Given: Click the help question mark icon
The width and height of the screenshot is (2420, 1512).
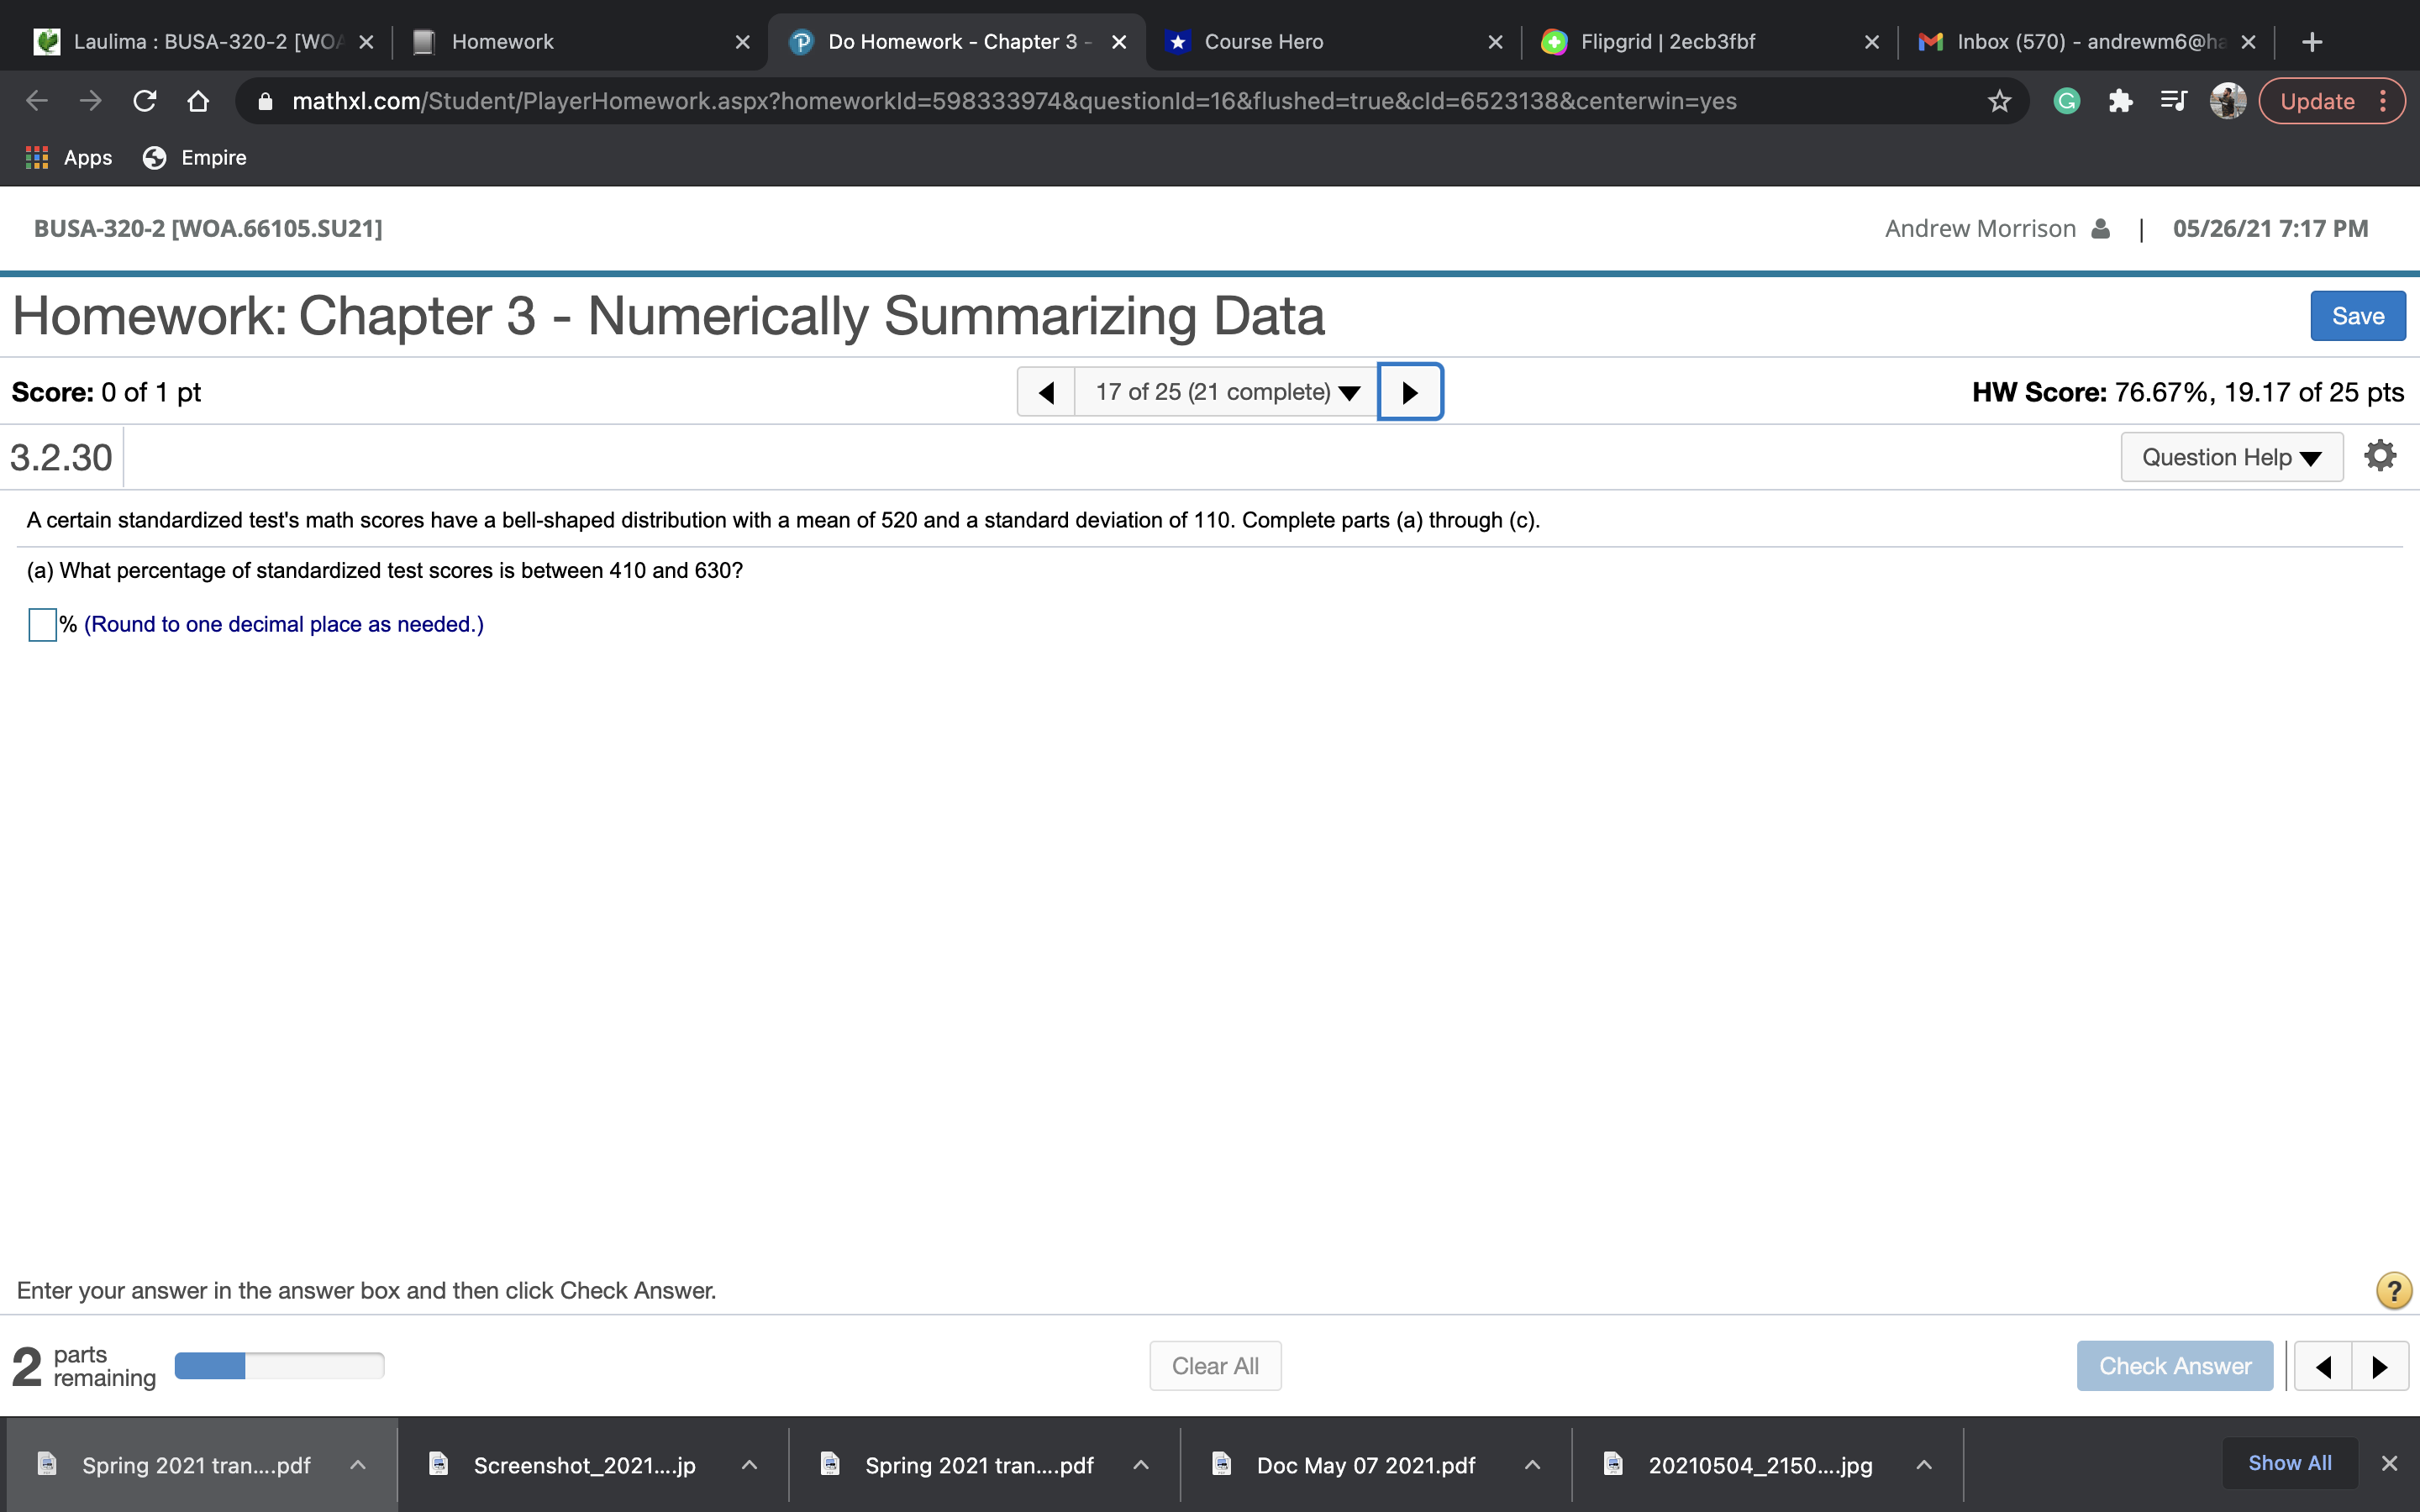Looking at the screenshot, I should pyautogui.click(x=2394, y=1289).
